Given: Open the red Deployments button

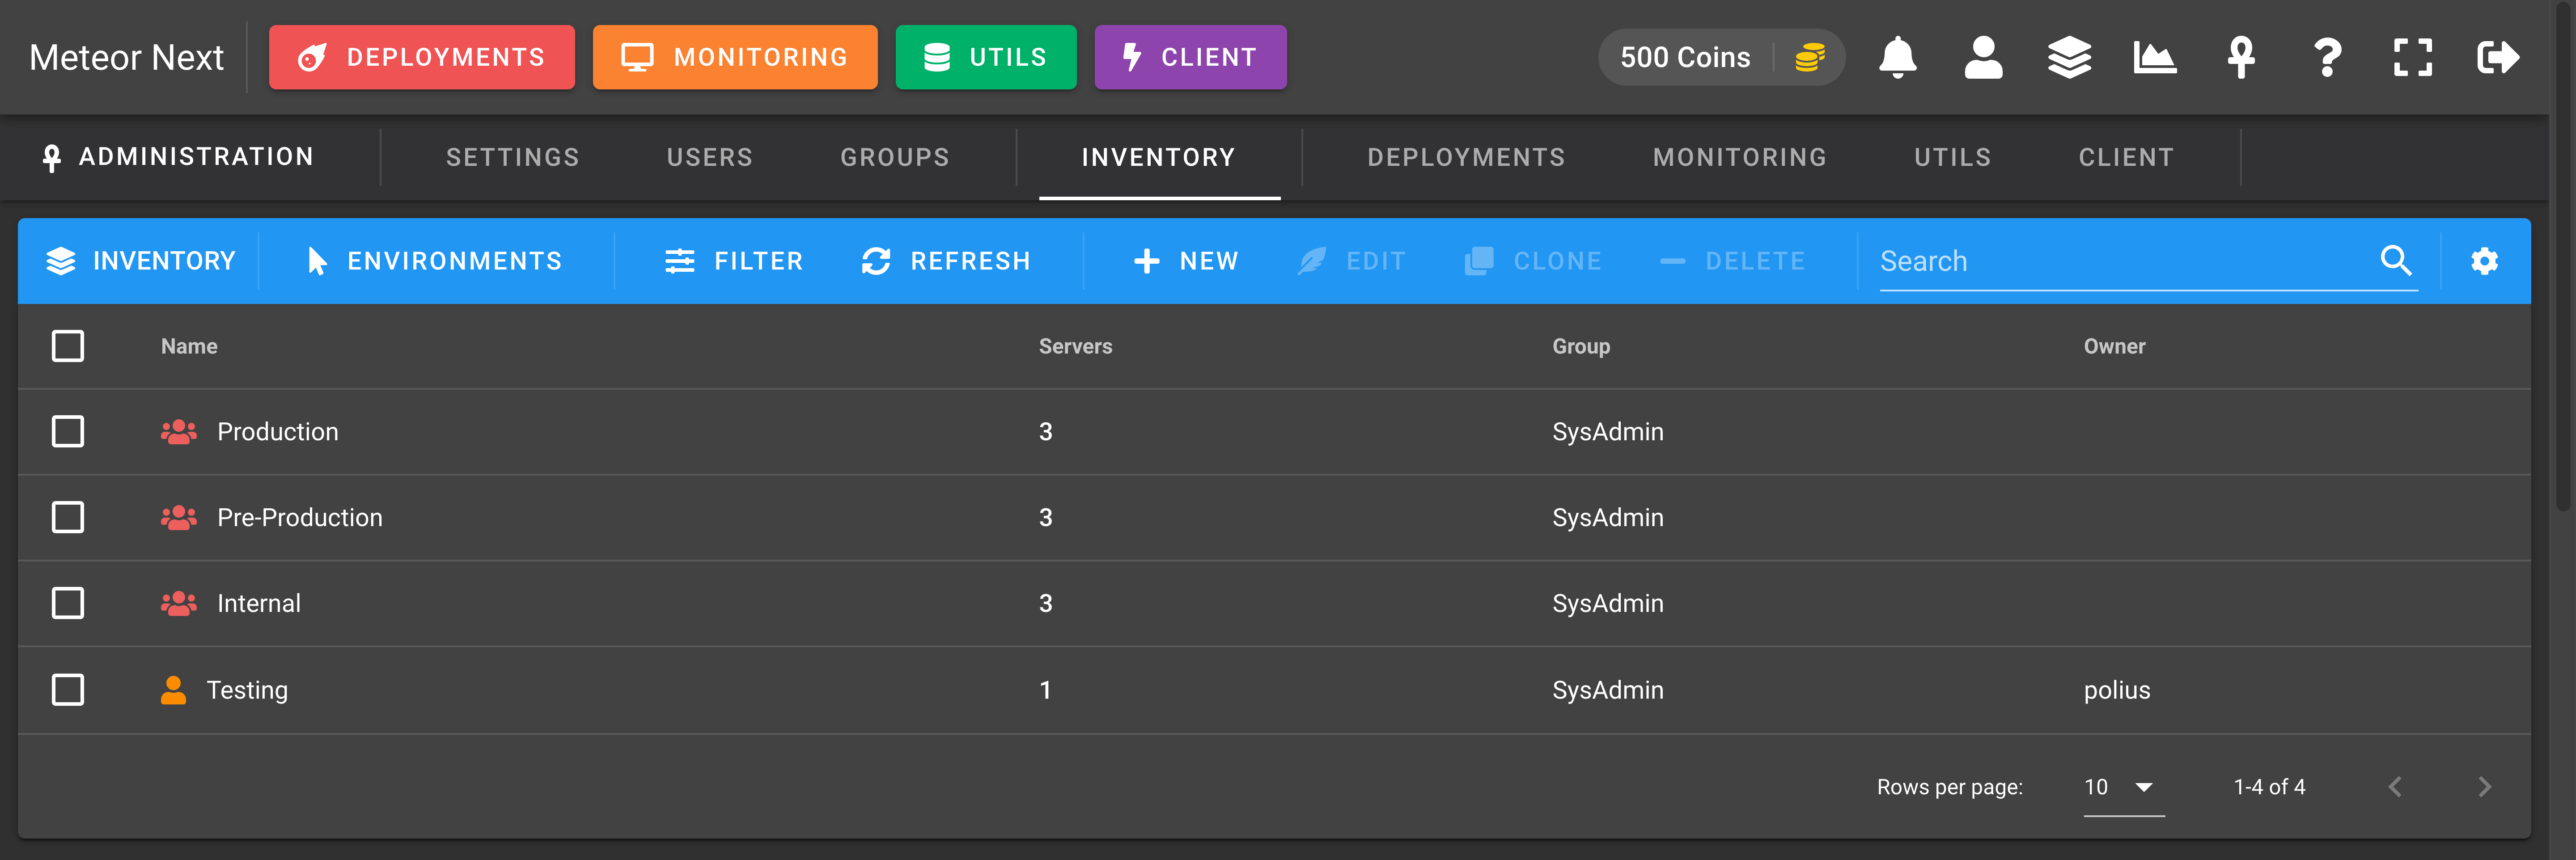Looking at the screenshot, I should [x=422, y=57].
